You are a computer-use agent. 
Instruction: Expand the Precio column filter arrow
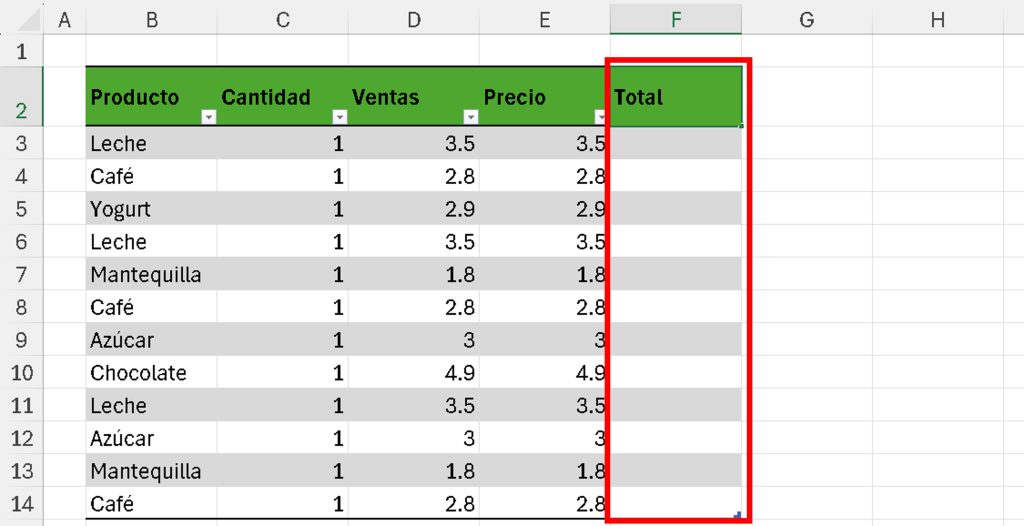pos(600,117)
